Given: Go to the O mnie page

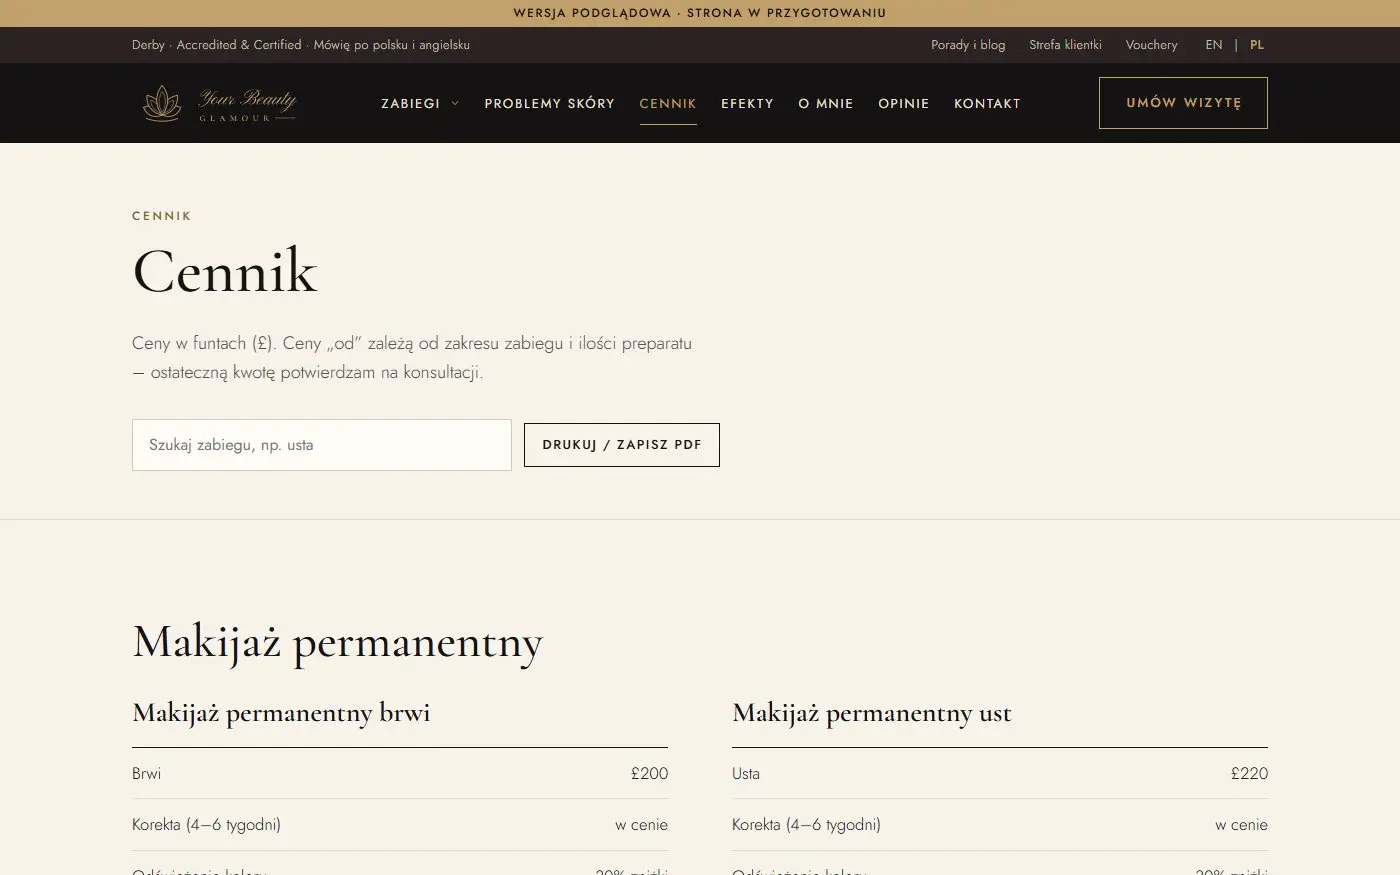Looking at the screenshot, I should [x=826, y=103].
